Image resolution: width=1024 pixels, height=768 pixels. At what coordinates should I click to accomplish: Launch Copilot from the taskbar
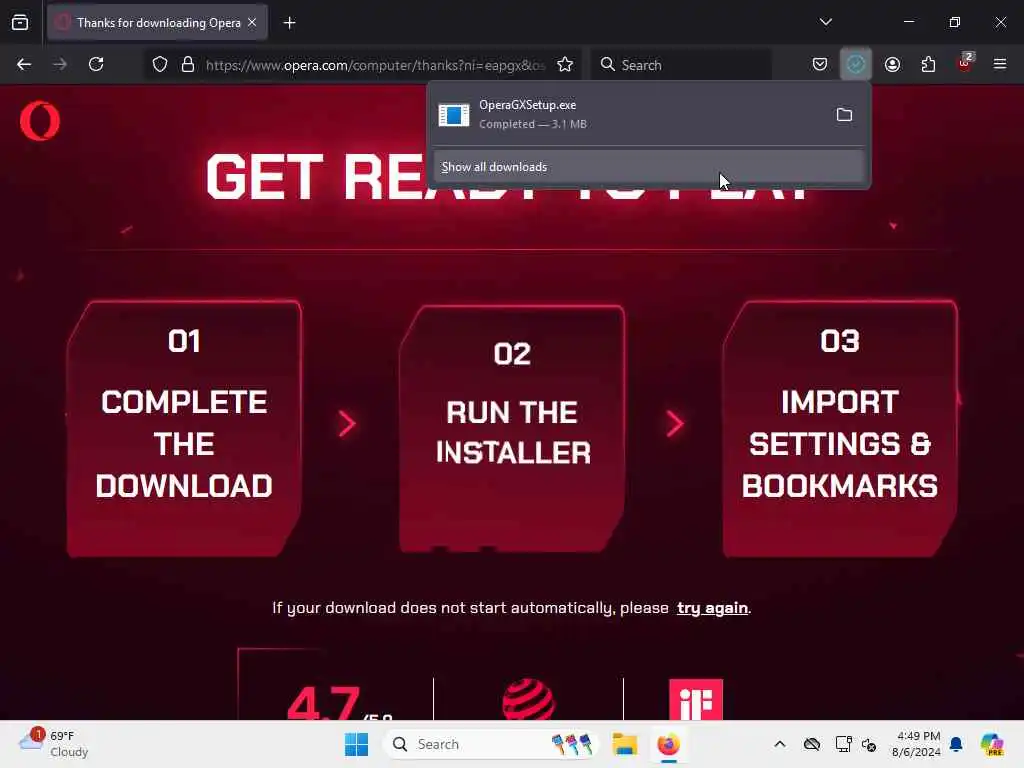tap(992, 744)
